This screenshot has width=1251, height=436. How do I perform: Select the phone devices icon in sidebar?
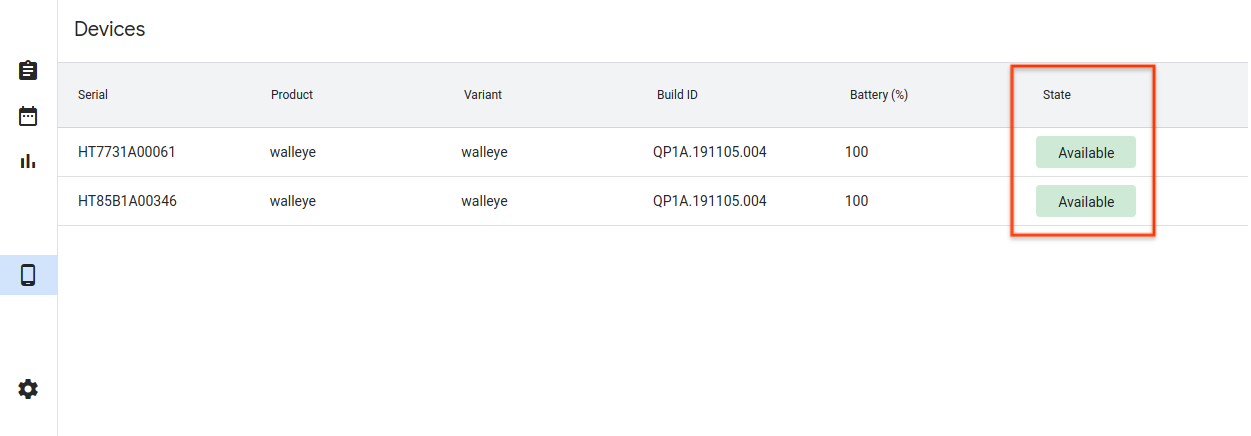click(x=28, y=275)
